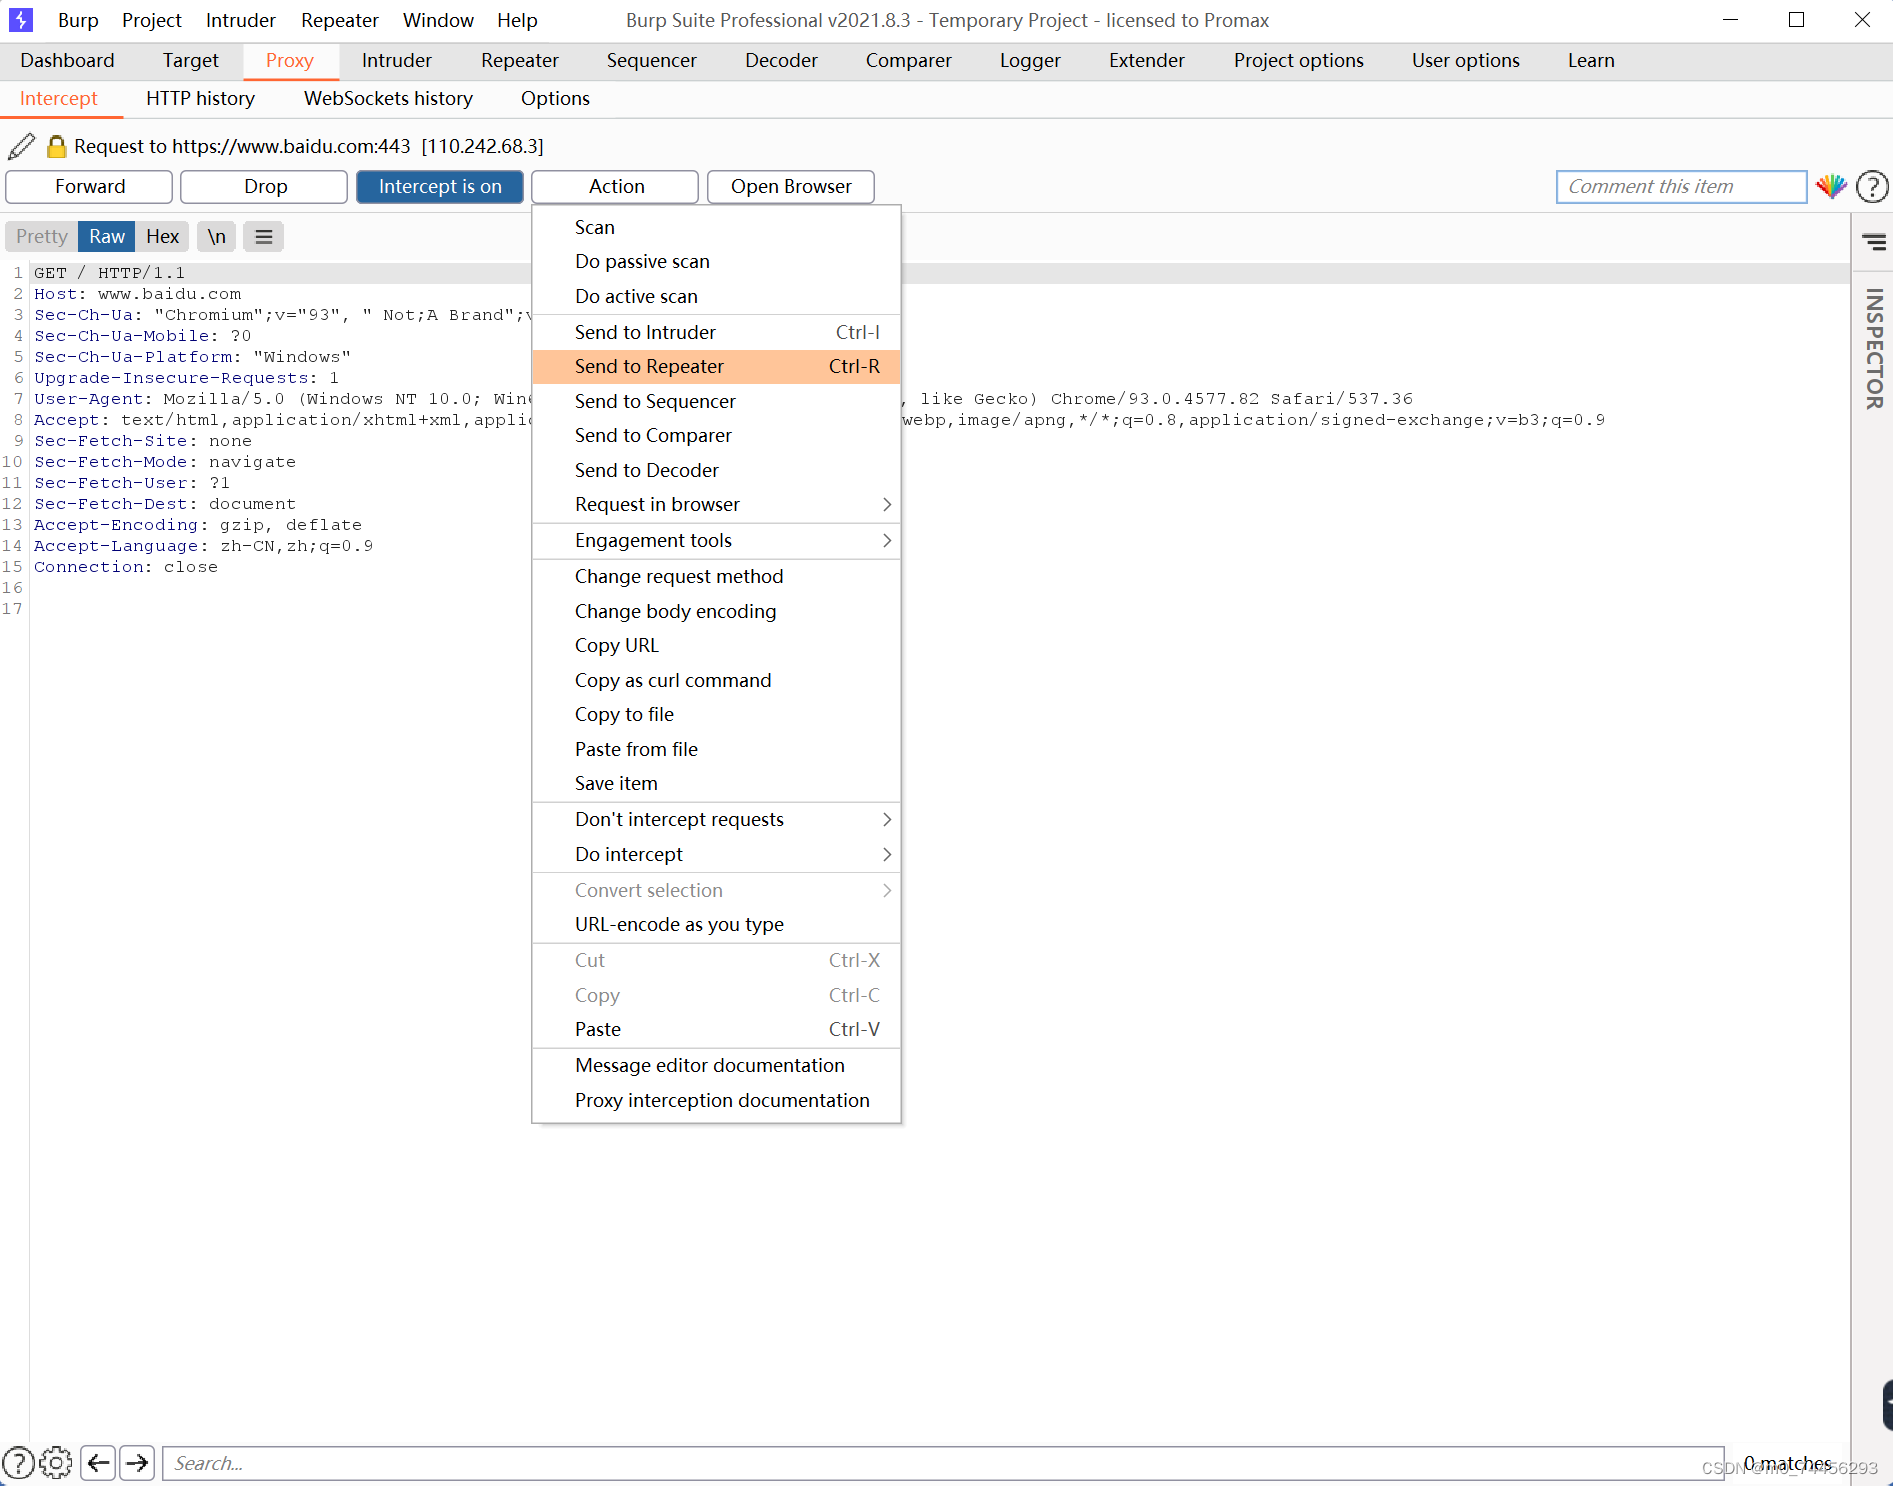
Task: Select Paste from file entry
Action: (716, 750)
